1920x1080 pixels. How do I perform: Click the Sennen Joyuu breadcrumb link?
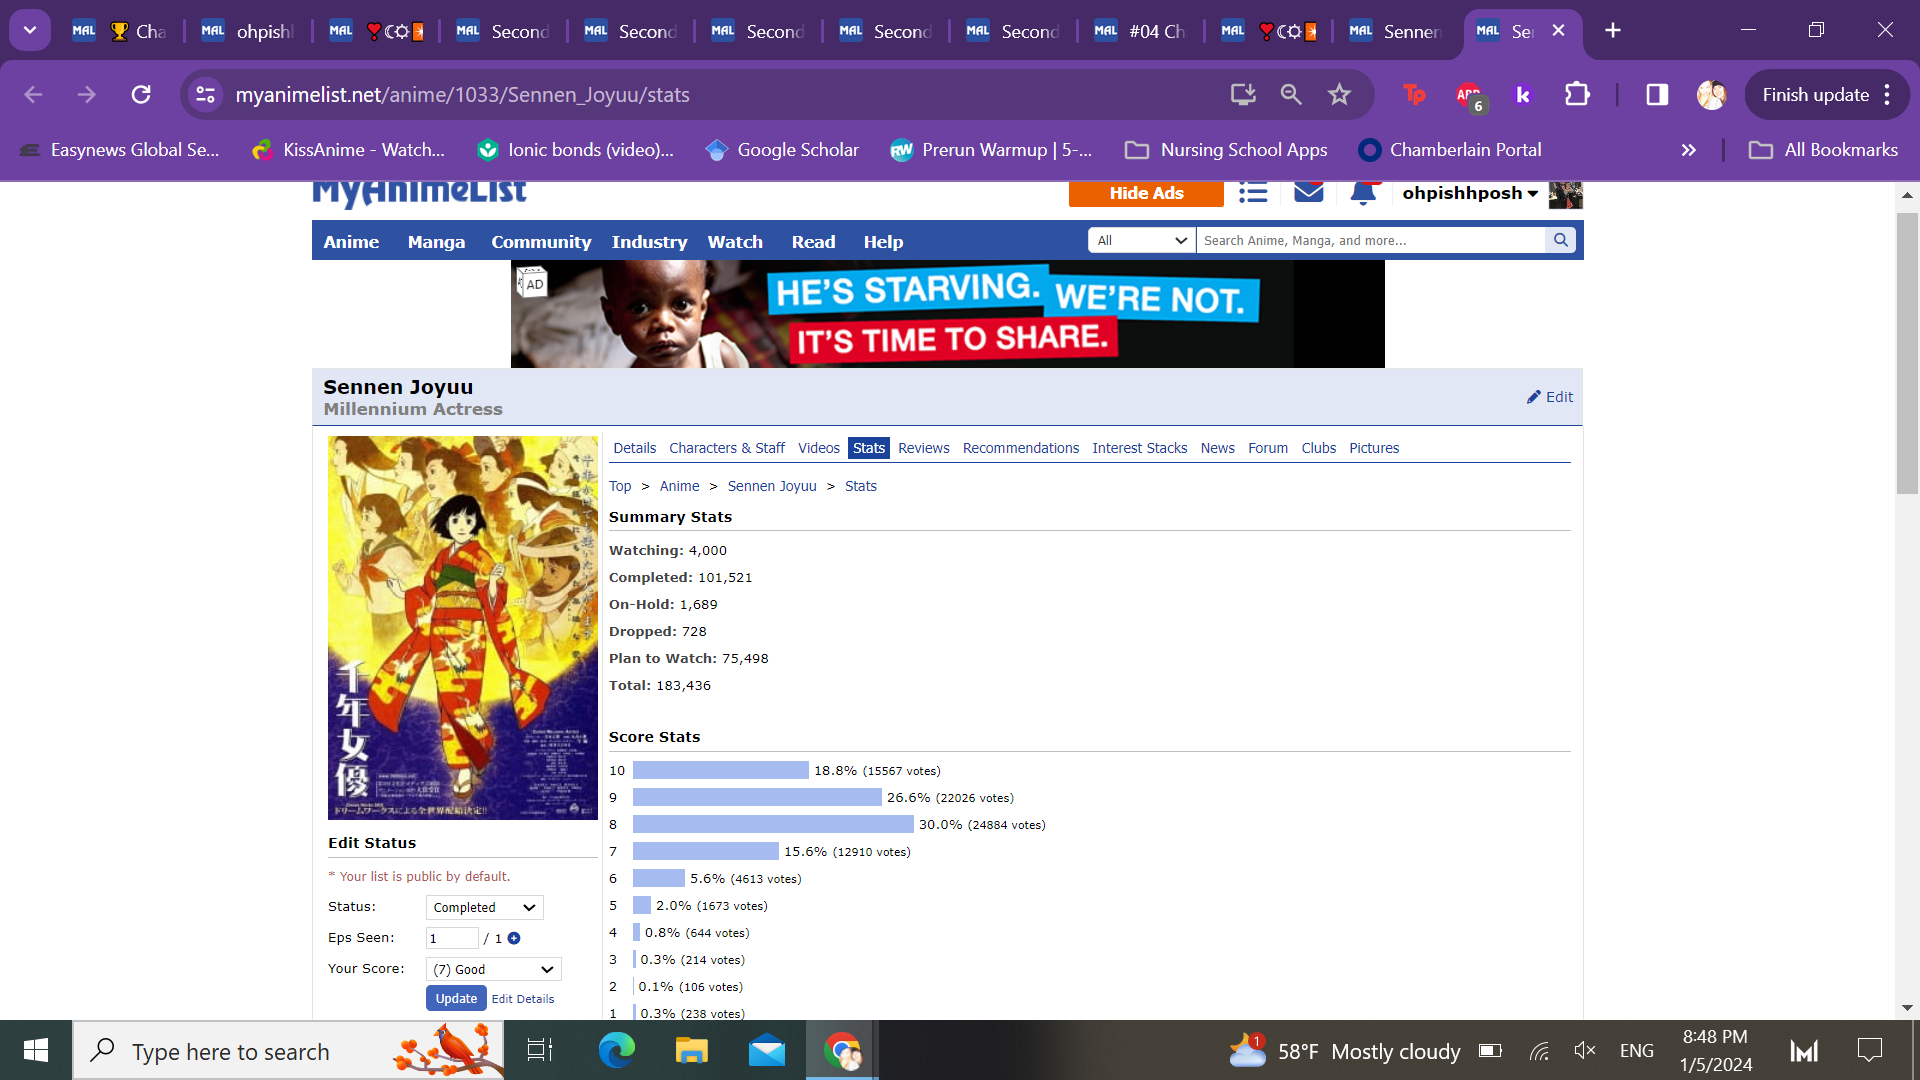coord(772,486)
